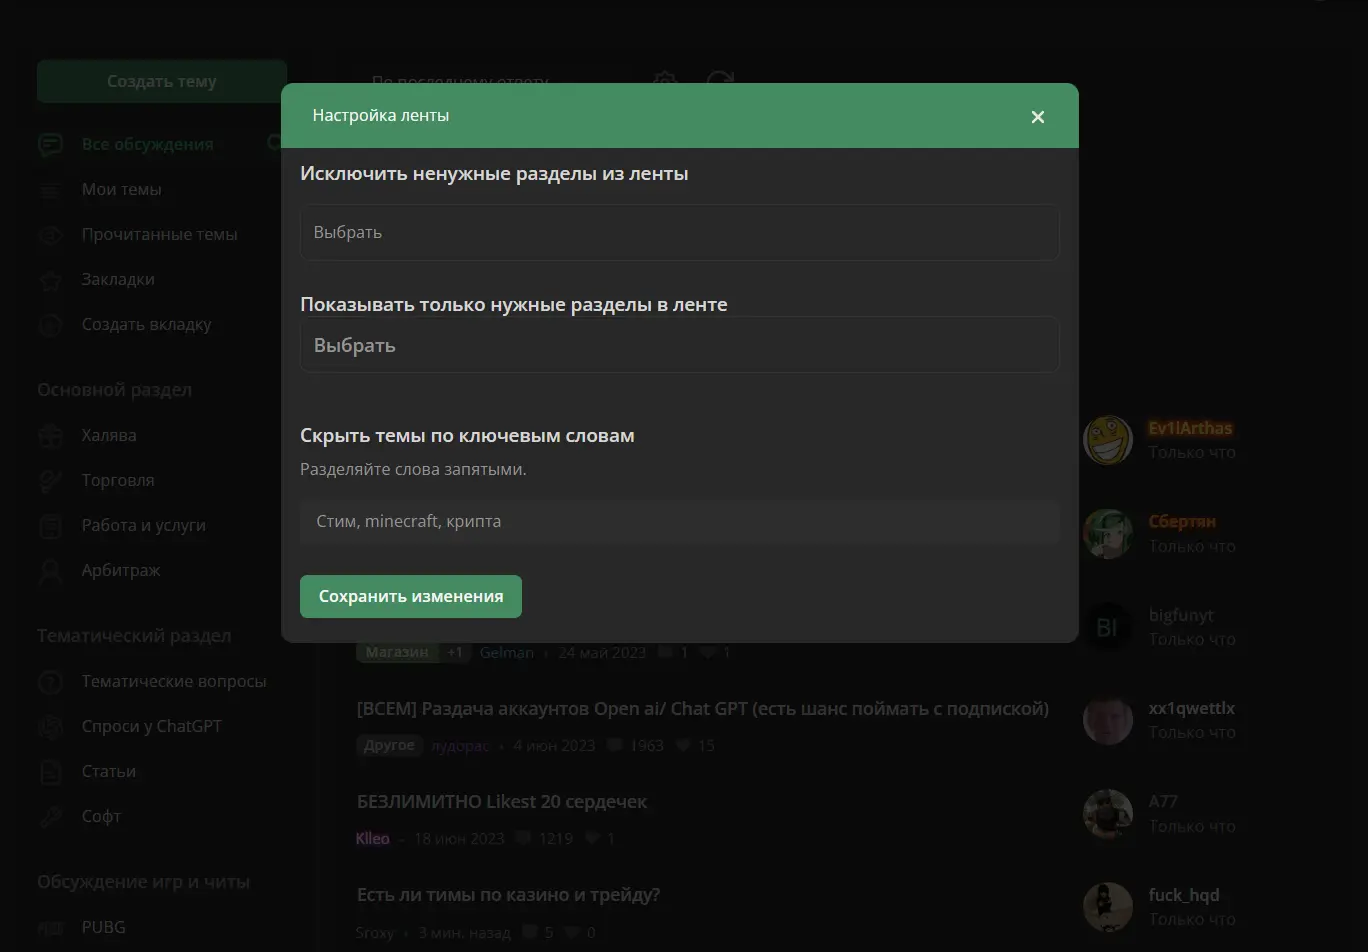1368x952 pixels.
Task: Open last poster "A77" username
Action: 1164,802
